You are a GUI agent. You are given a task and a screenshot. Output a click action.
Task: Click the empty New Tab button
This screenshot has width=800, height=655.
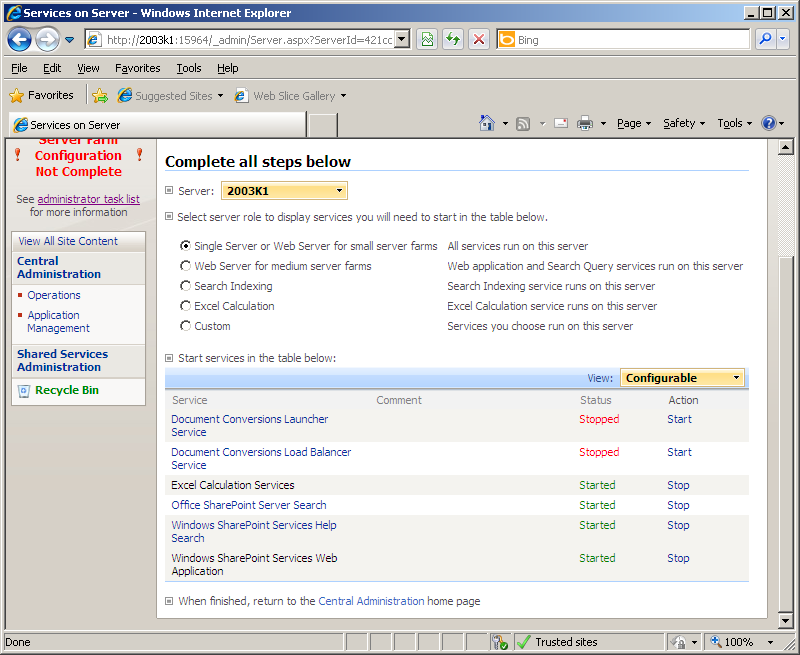[322, 125]
